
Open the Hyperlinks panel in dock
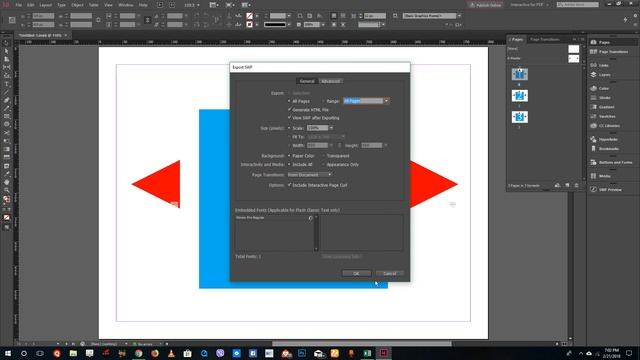click(x=604, y=139)
